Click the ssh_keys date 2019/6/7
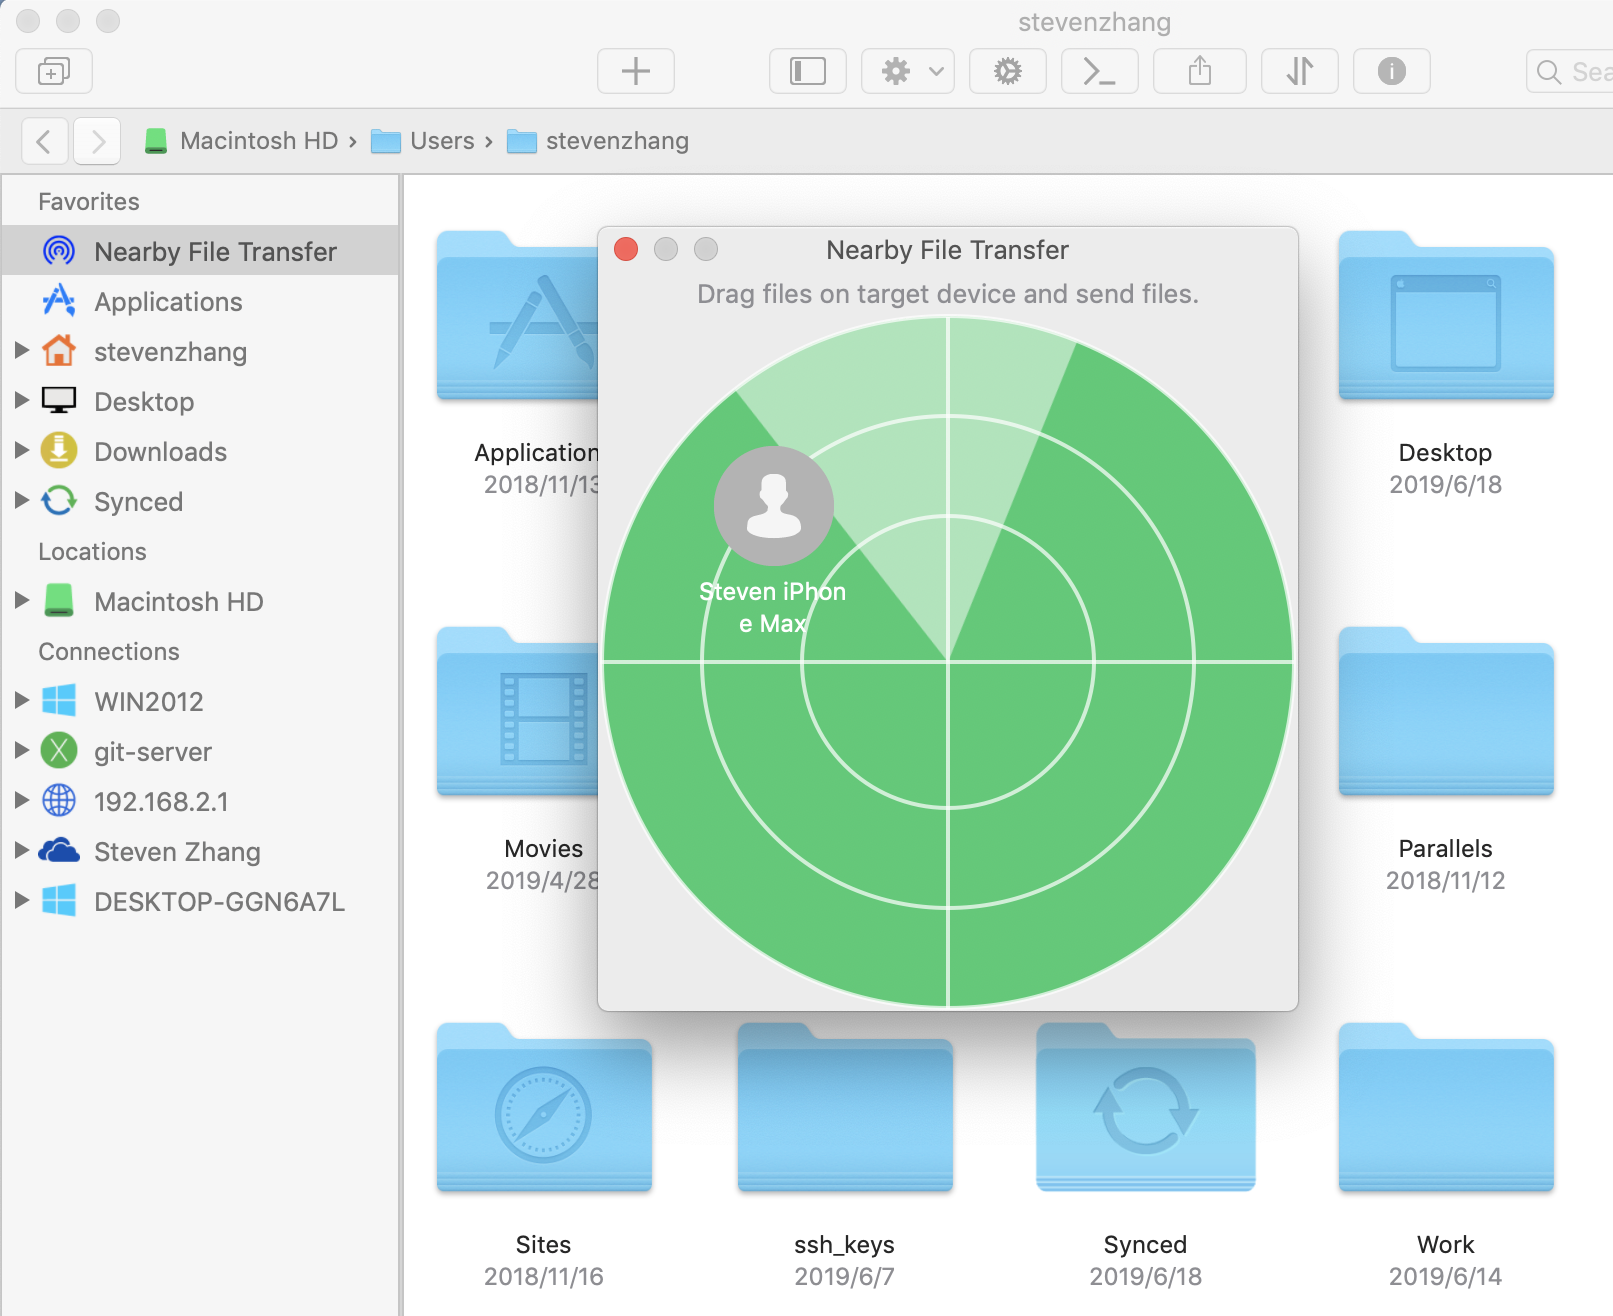This screenshot has height=1316, width=1613. pos(845,1276)
